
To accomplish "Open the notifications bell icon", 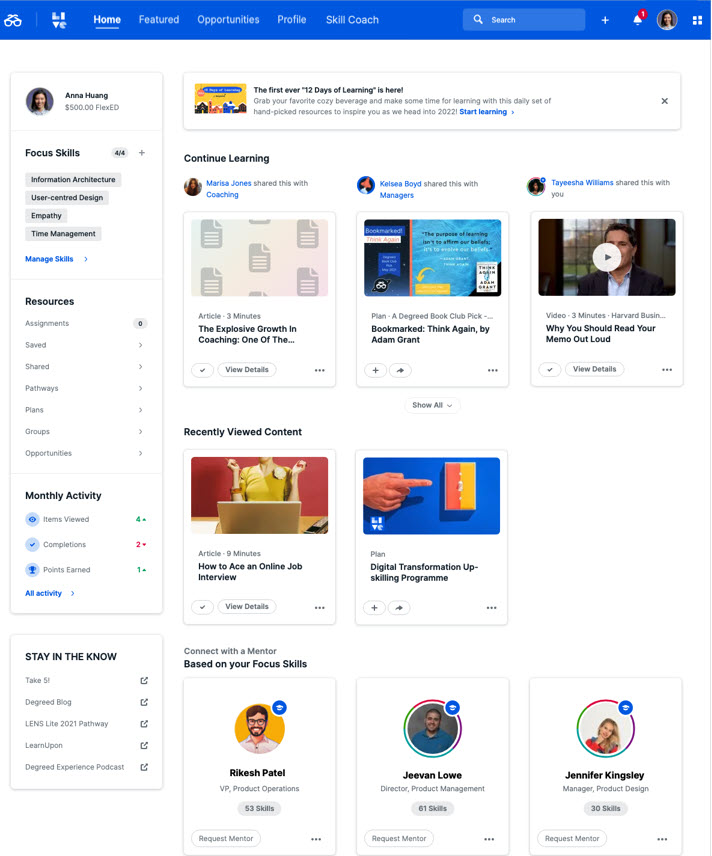I will point(637,20).
